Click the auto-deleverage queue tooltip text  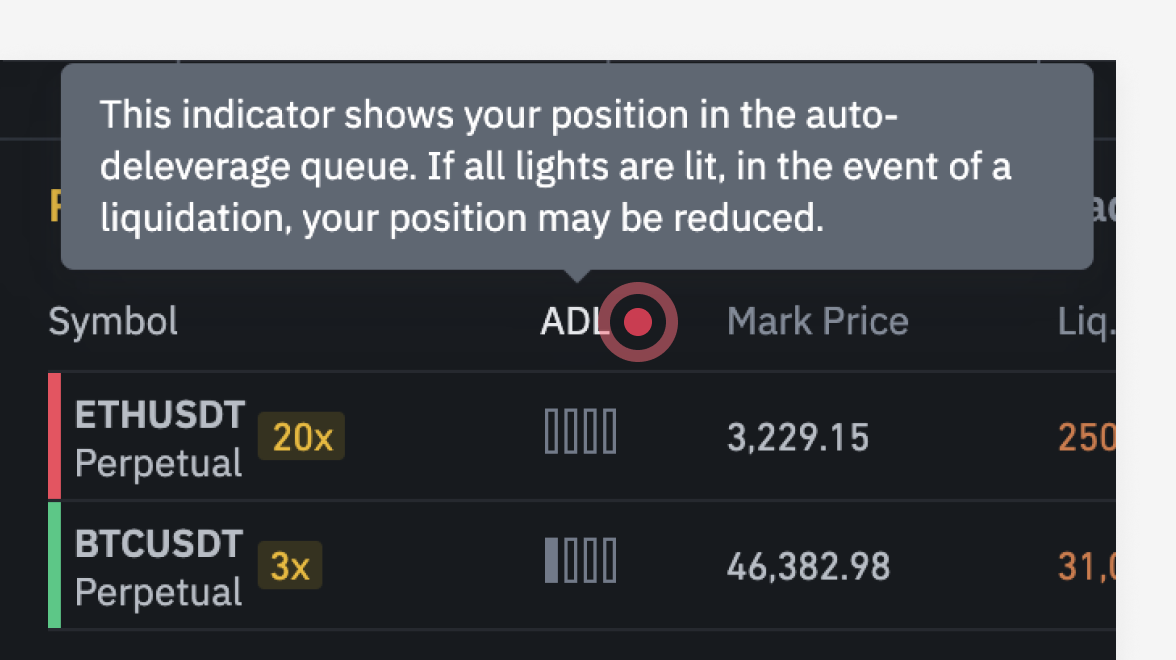pos(555,167)
